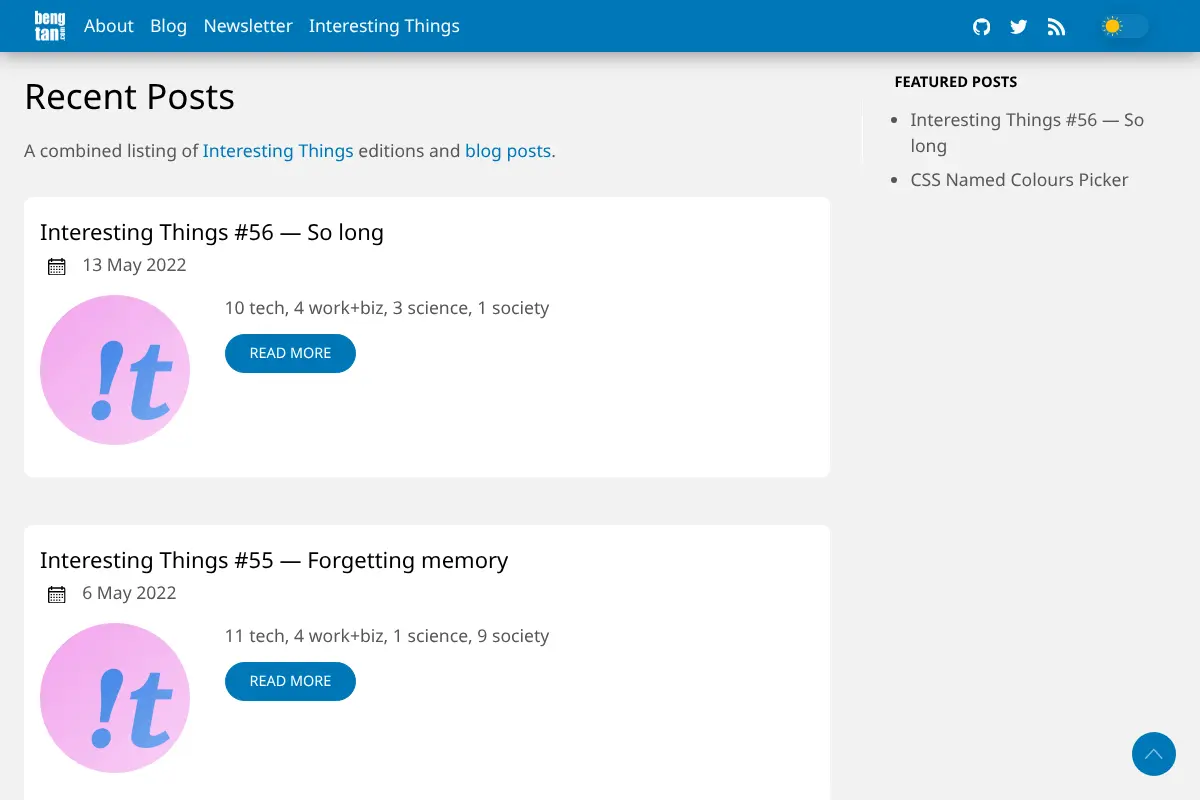
Task: Open the About menu item
Action: 109,26
